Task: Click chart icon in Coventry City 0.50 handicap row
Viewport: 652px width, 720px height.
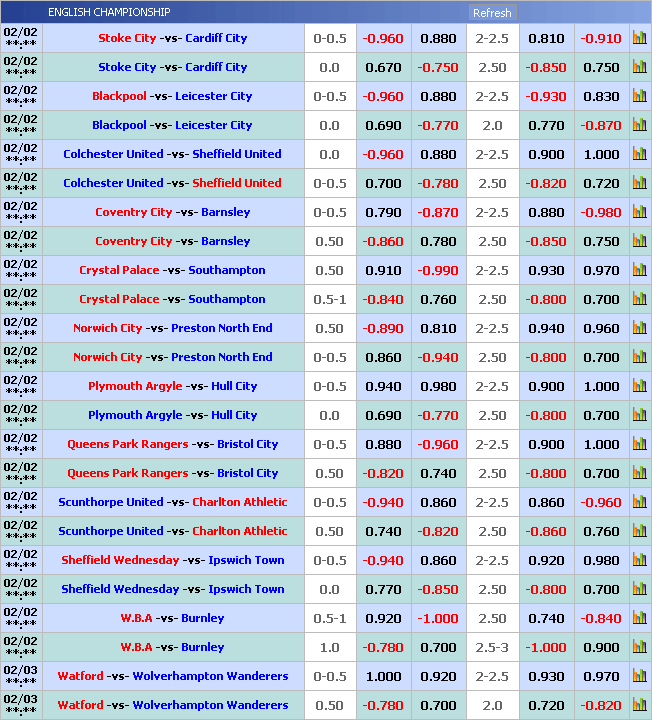Action: 639,241
